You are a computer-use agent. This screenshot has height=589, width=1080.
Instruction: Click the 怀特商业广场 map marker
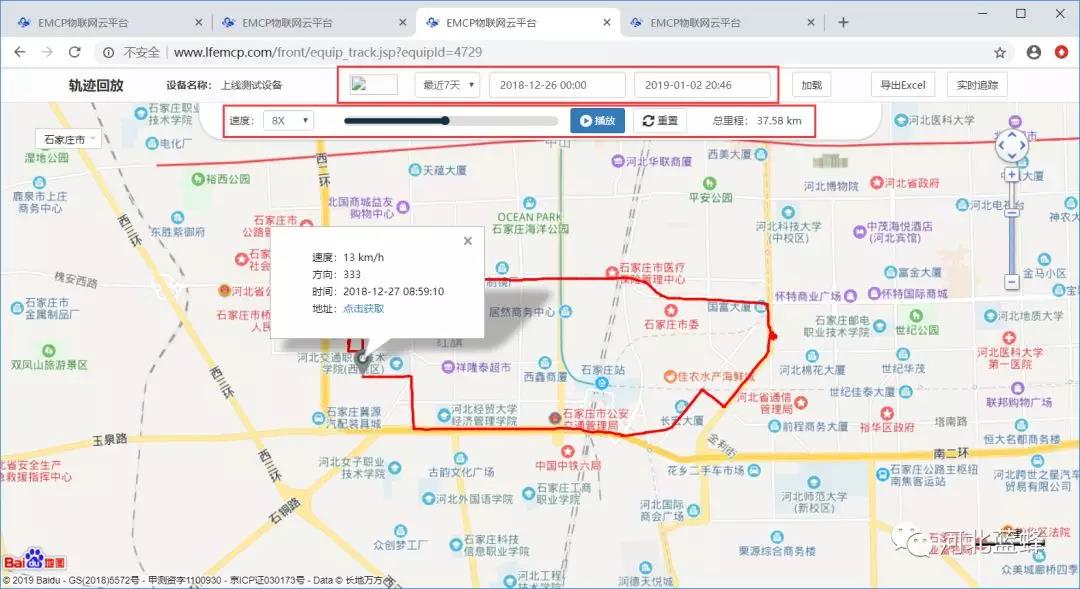pyautogui.click(x=850, y=296)
